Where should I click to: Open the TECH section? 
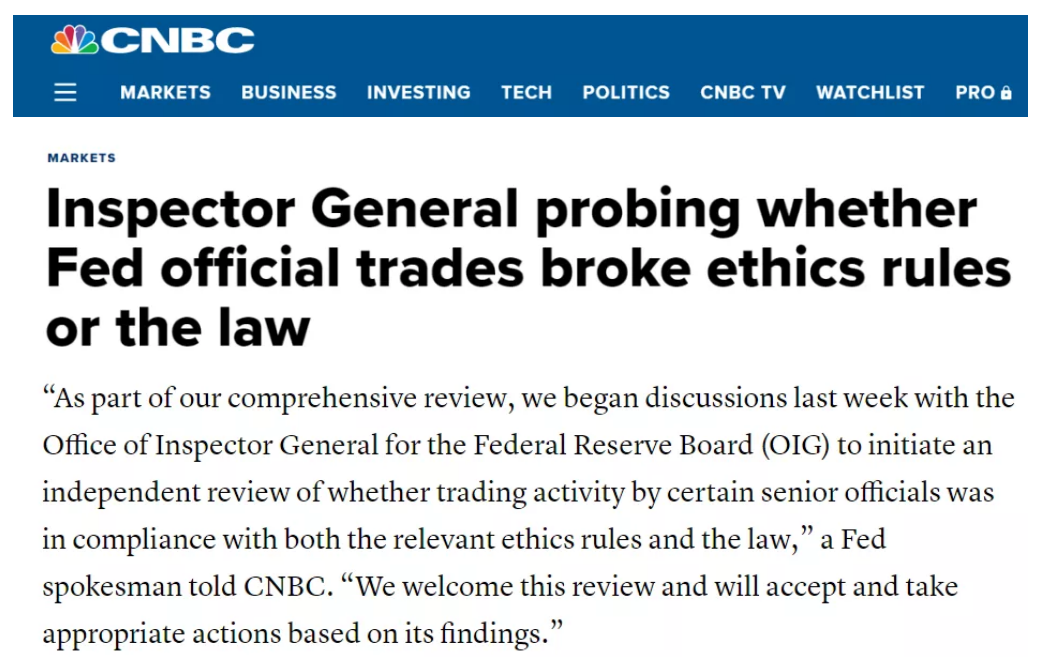(526, 93)
